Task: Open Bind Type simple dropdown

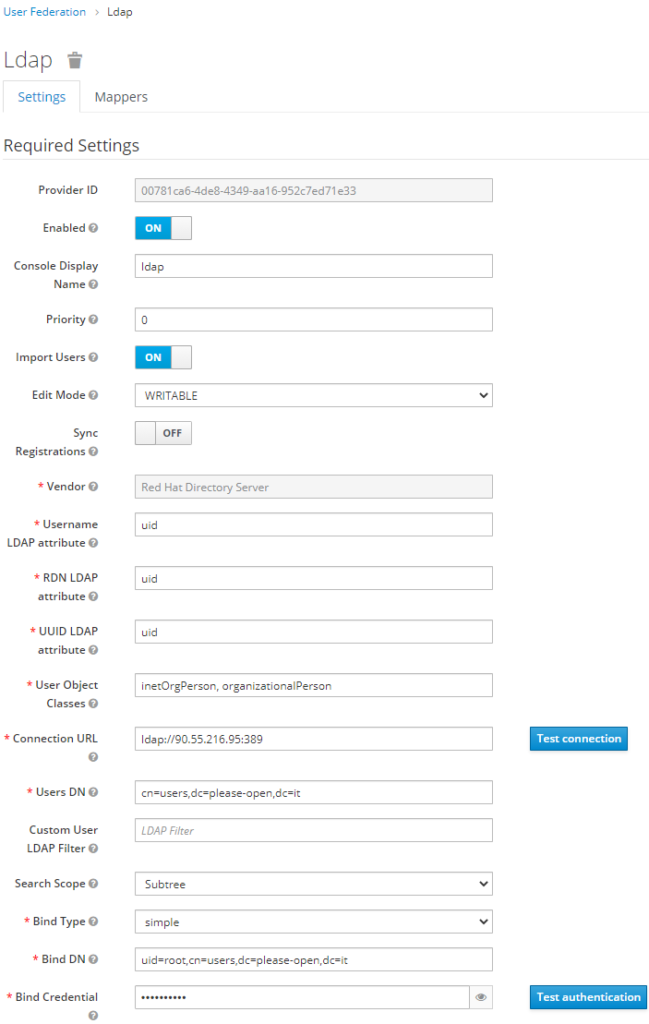Action: click(313, 921)
